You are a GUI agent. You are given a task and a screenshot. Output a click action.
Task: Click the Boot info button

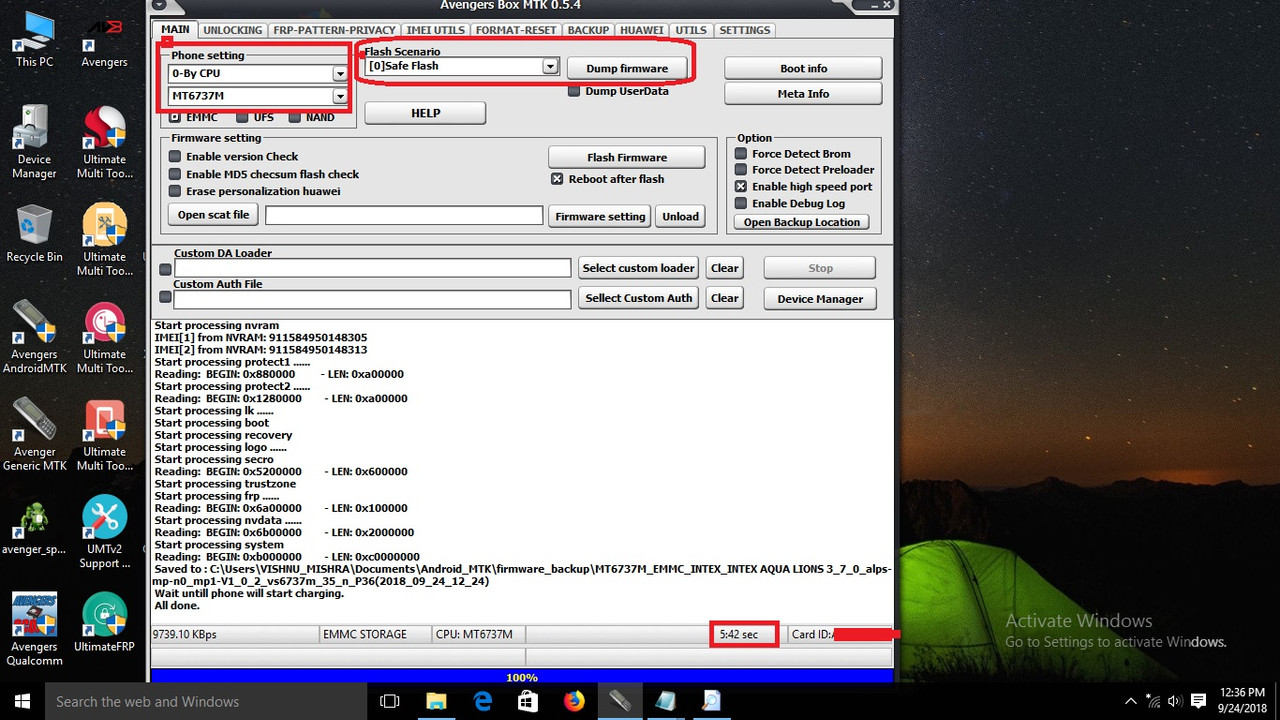point(803,68)
